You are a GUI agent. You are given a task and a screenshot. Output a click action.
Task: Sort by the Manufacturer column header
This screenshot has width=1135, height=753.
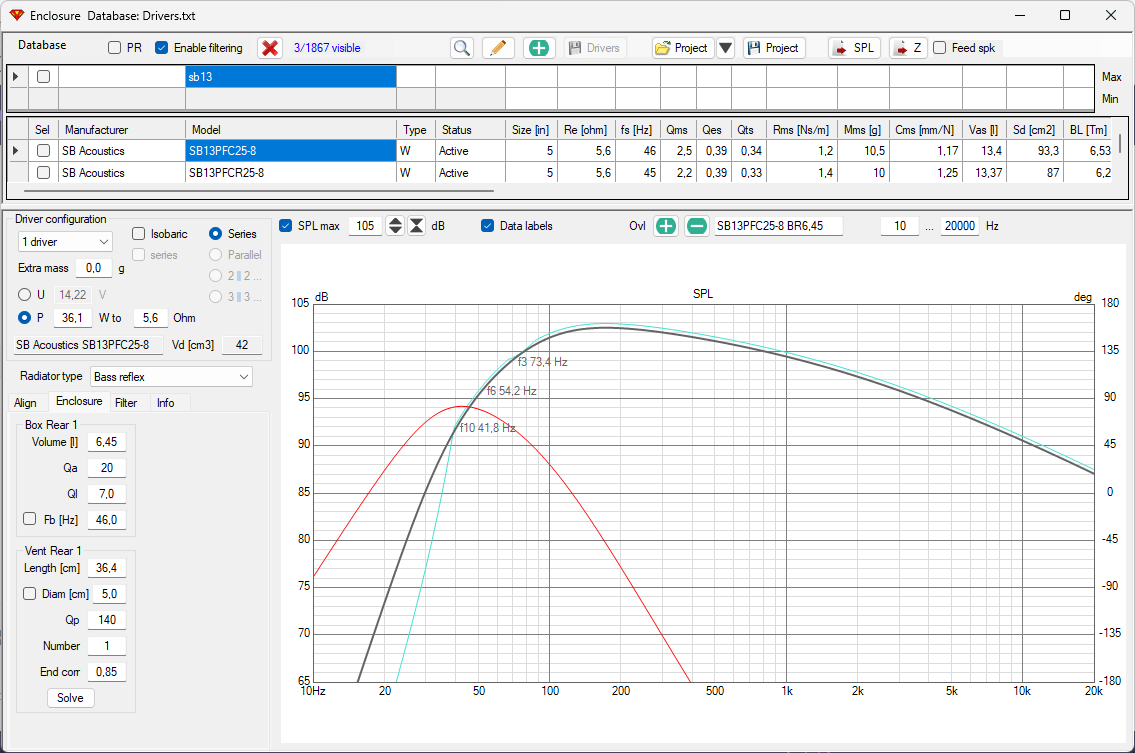122,130
